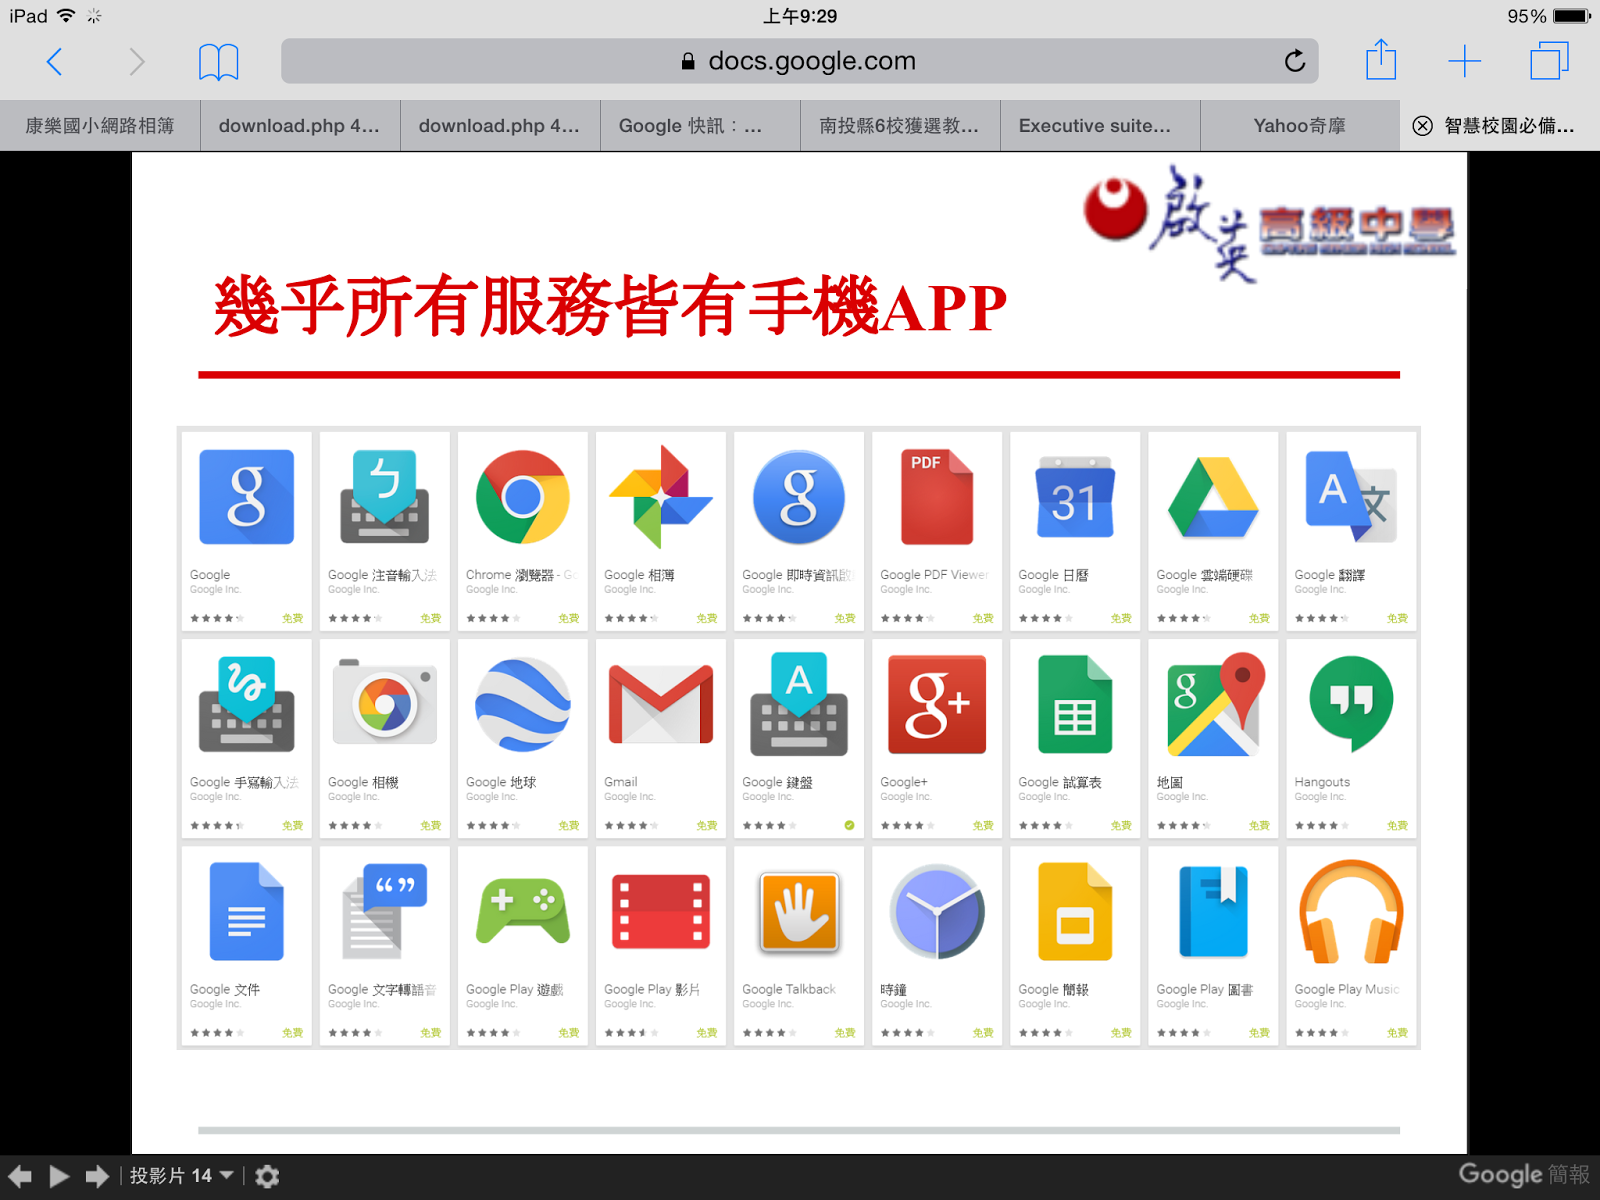The height and width of the screenshot is (1200, 1600).
Task: Go back in Safari
Action: (x=54, y=62)
